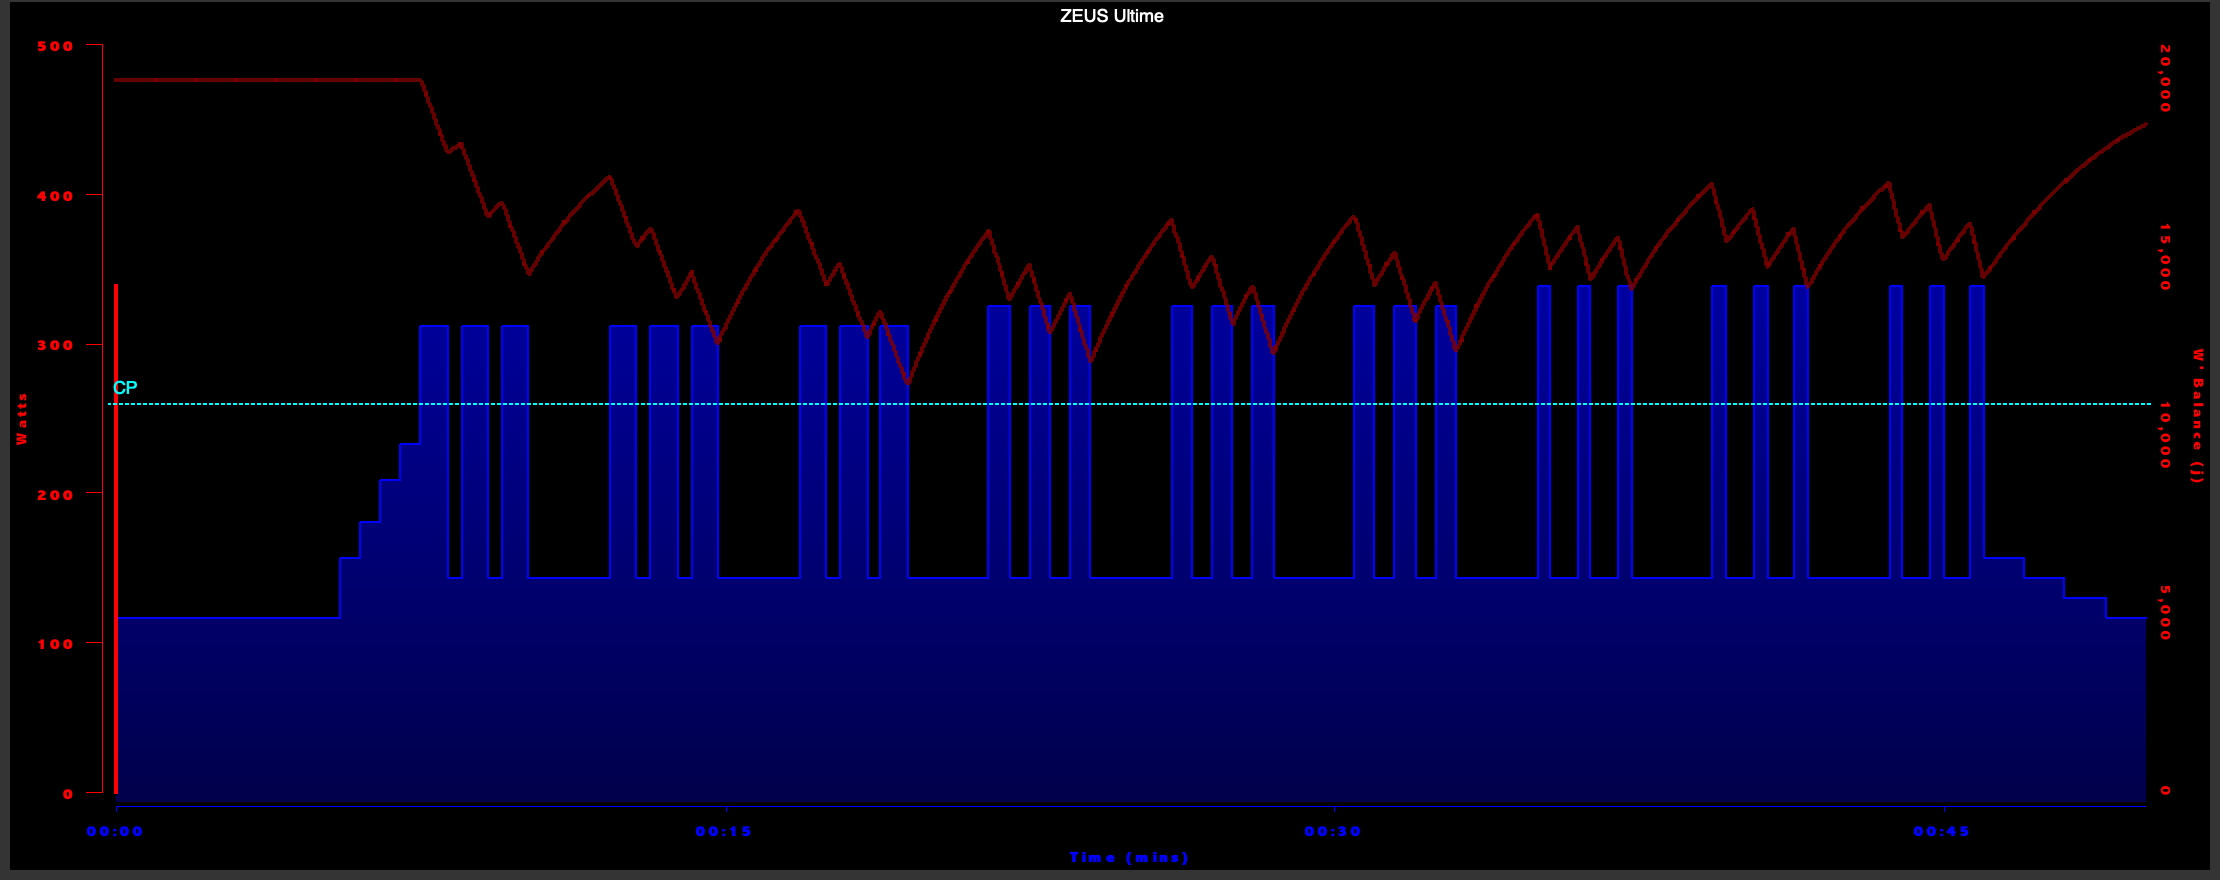Select the 00:30 time axis label
This screenshot has height=880, width=2220.
1333,832
